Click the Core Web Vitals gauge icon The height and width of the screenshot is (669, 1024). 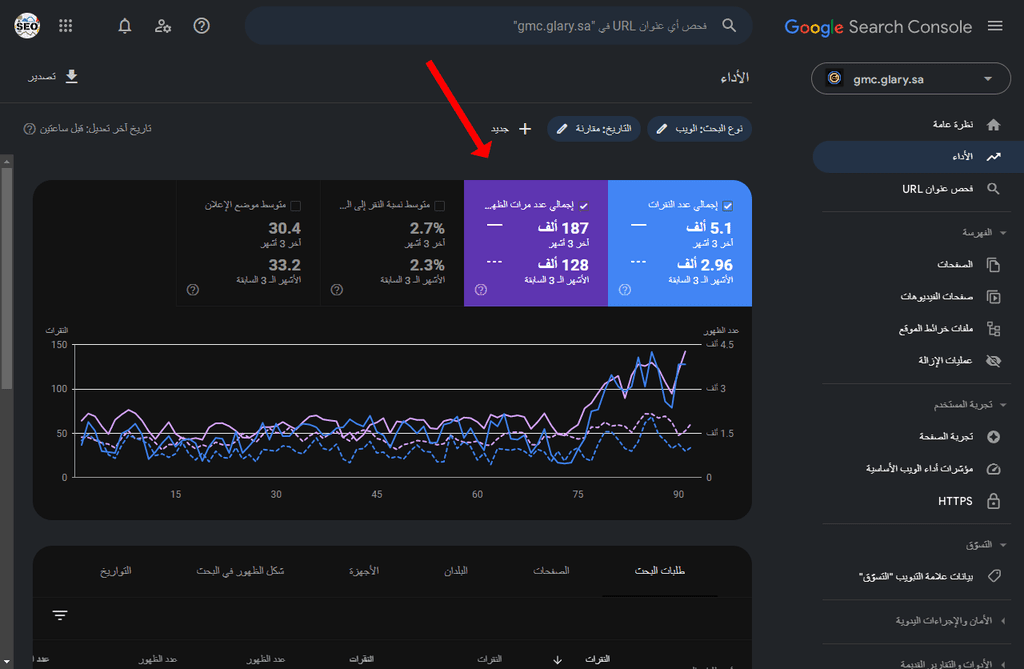(993, 469)
